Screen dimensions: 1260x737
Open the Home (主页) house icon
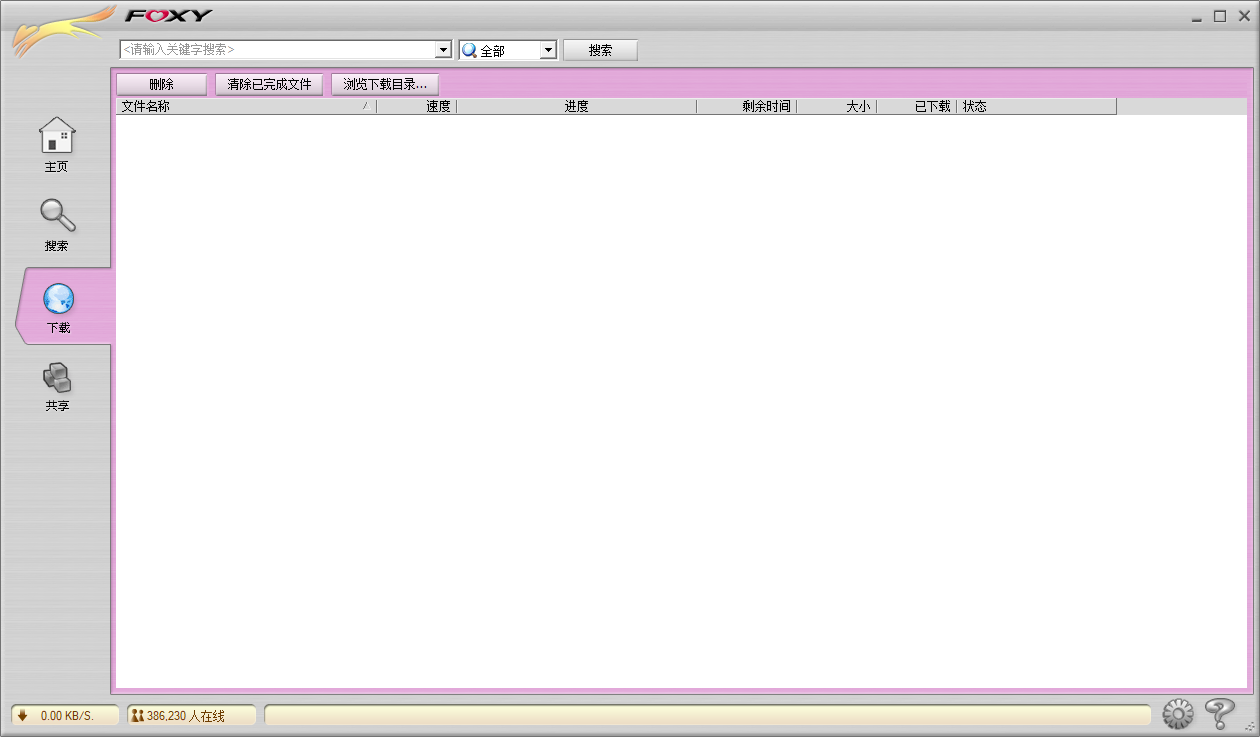(x=57, y=136)
